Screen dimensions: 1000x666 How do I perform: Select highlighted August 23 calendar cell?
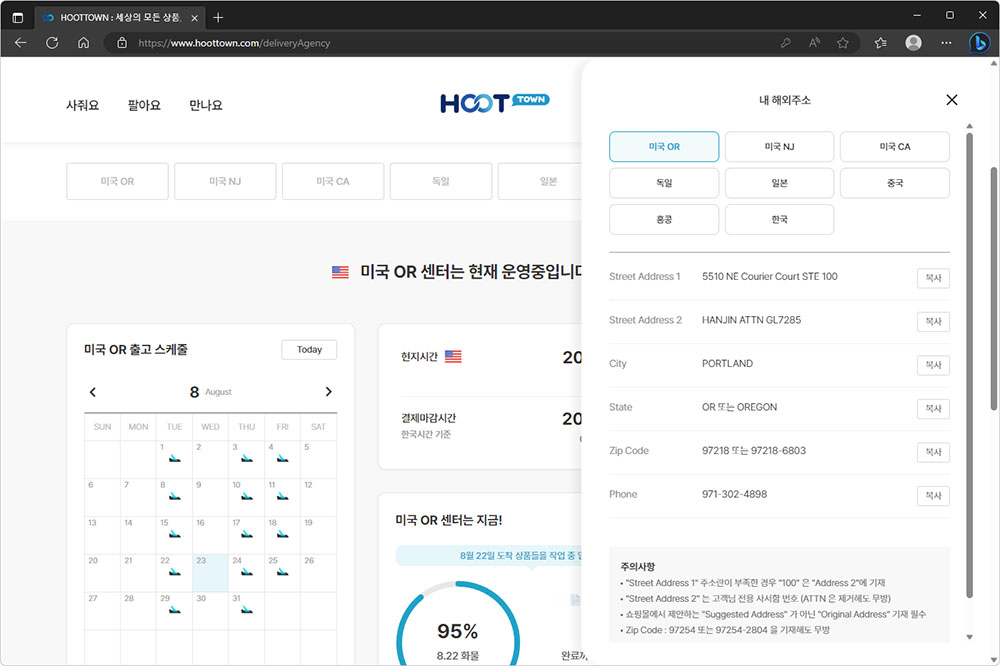(x=210, y=573)
